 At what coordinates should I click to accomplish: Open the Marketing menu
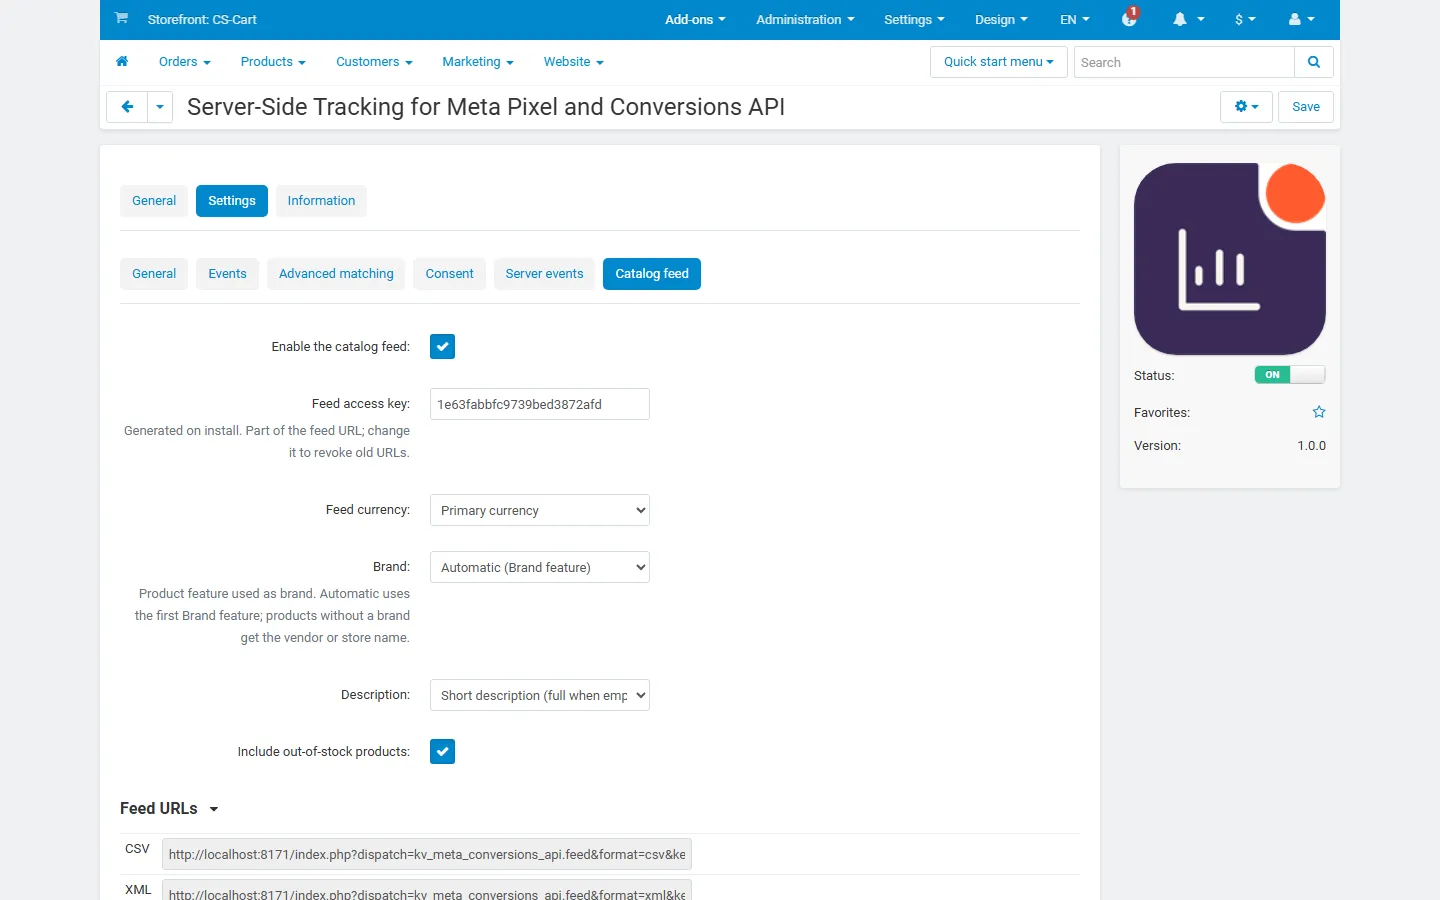click(478, 62)
